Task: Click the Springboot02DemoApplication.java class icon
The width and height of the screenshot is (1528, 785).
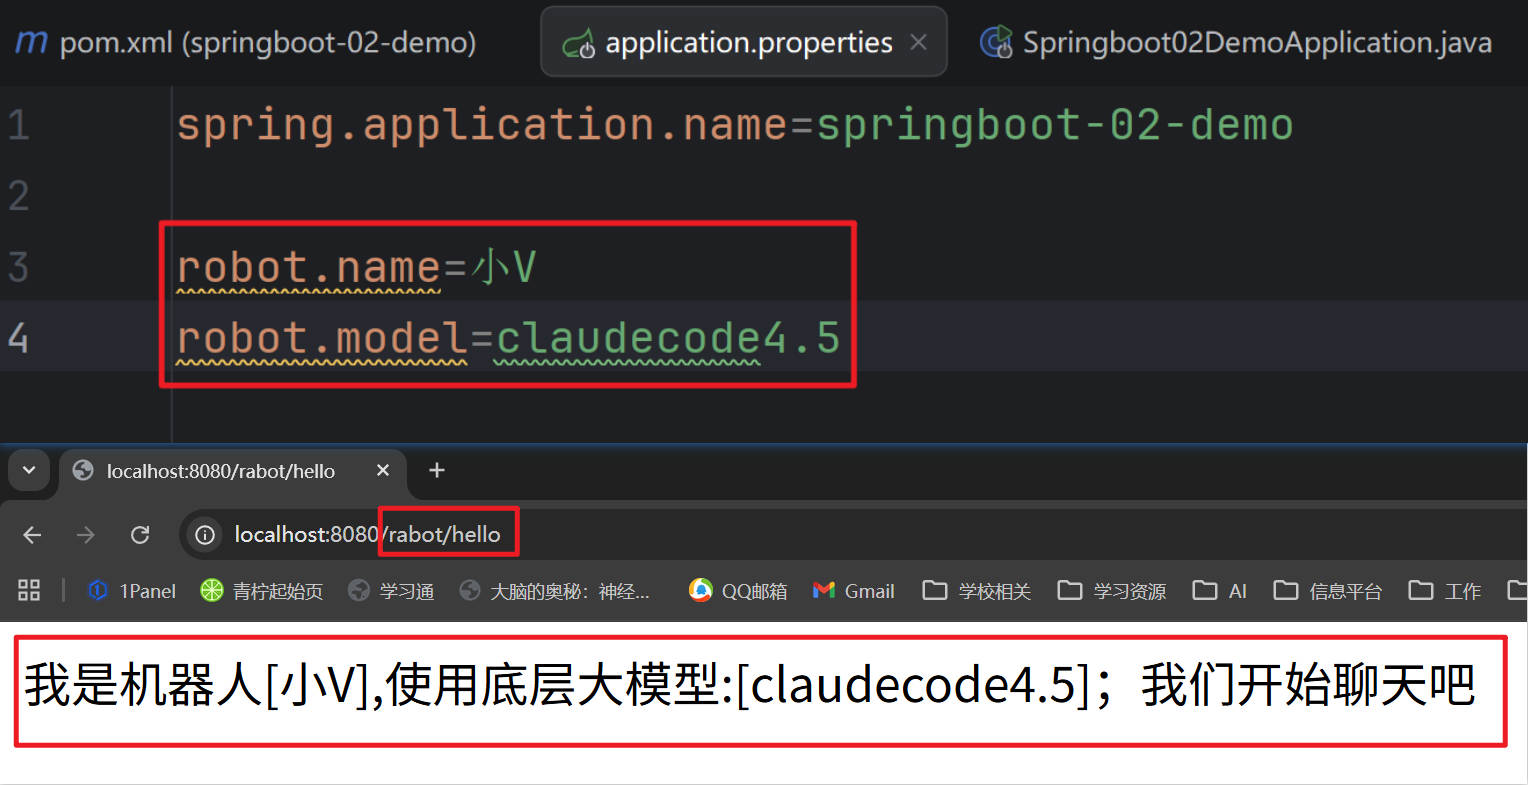Action: tap(995, 42)
